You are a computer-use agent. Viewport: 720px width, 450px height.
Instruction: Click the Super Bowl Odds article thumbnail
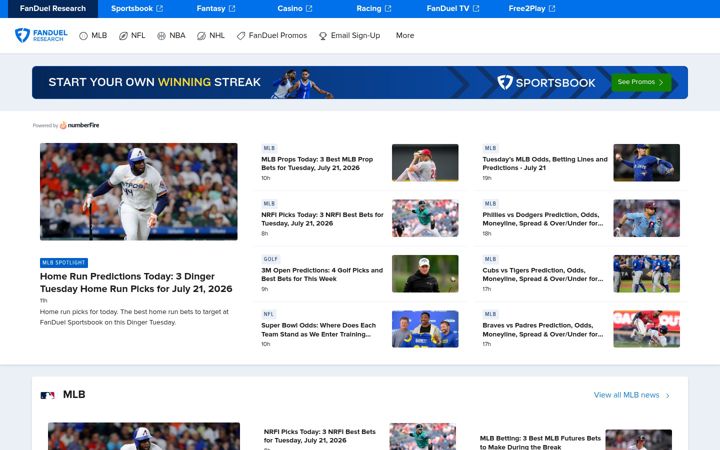[x=425, y=329]
